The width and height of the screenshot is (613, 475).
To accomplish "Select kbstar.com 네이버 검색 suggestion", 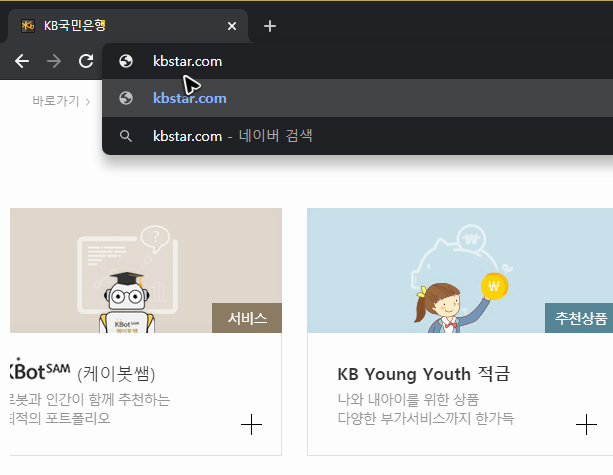I will [x=357, y=136].
